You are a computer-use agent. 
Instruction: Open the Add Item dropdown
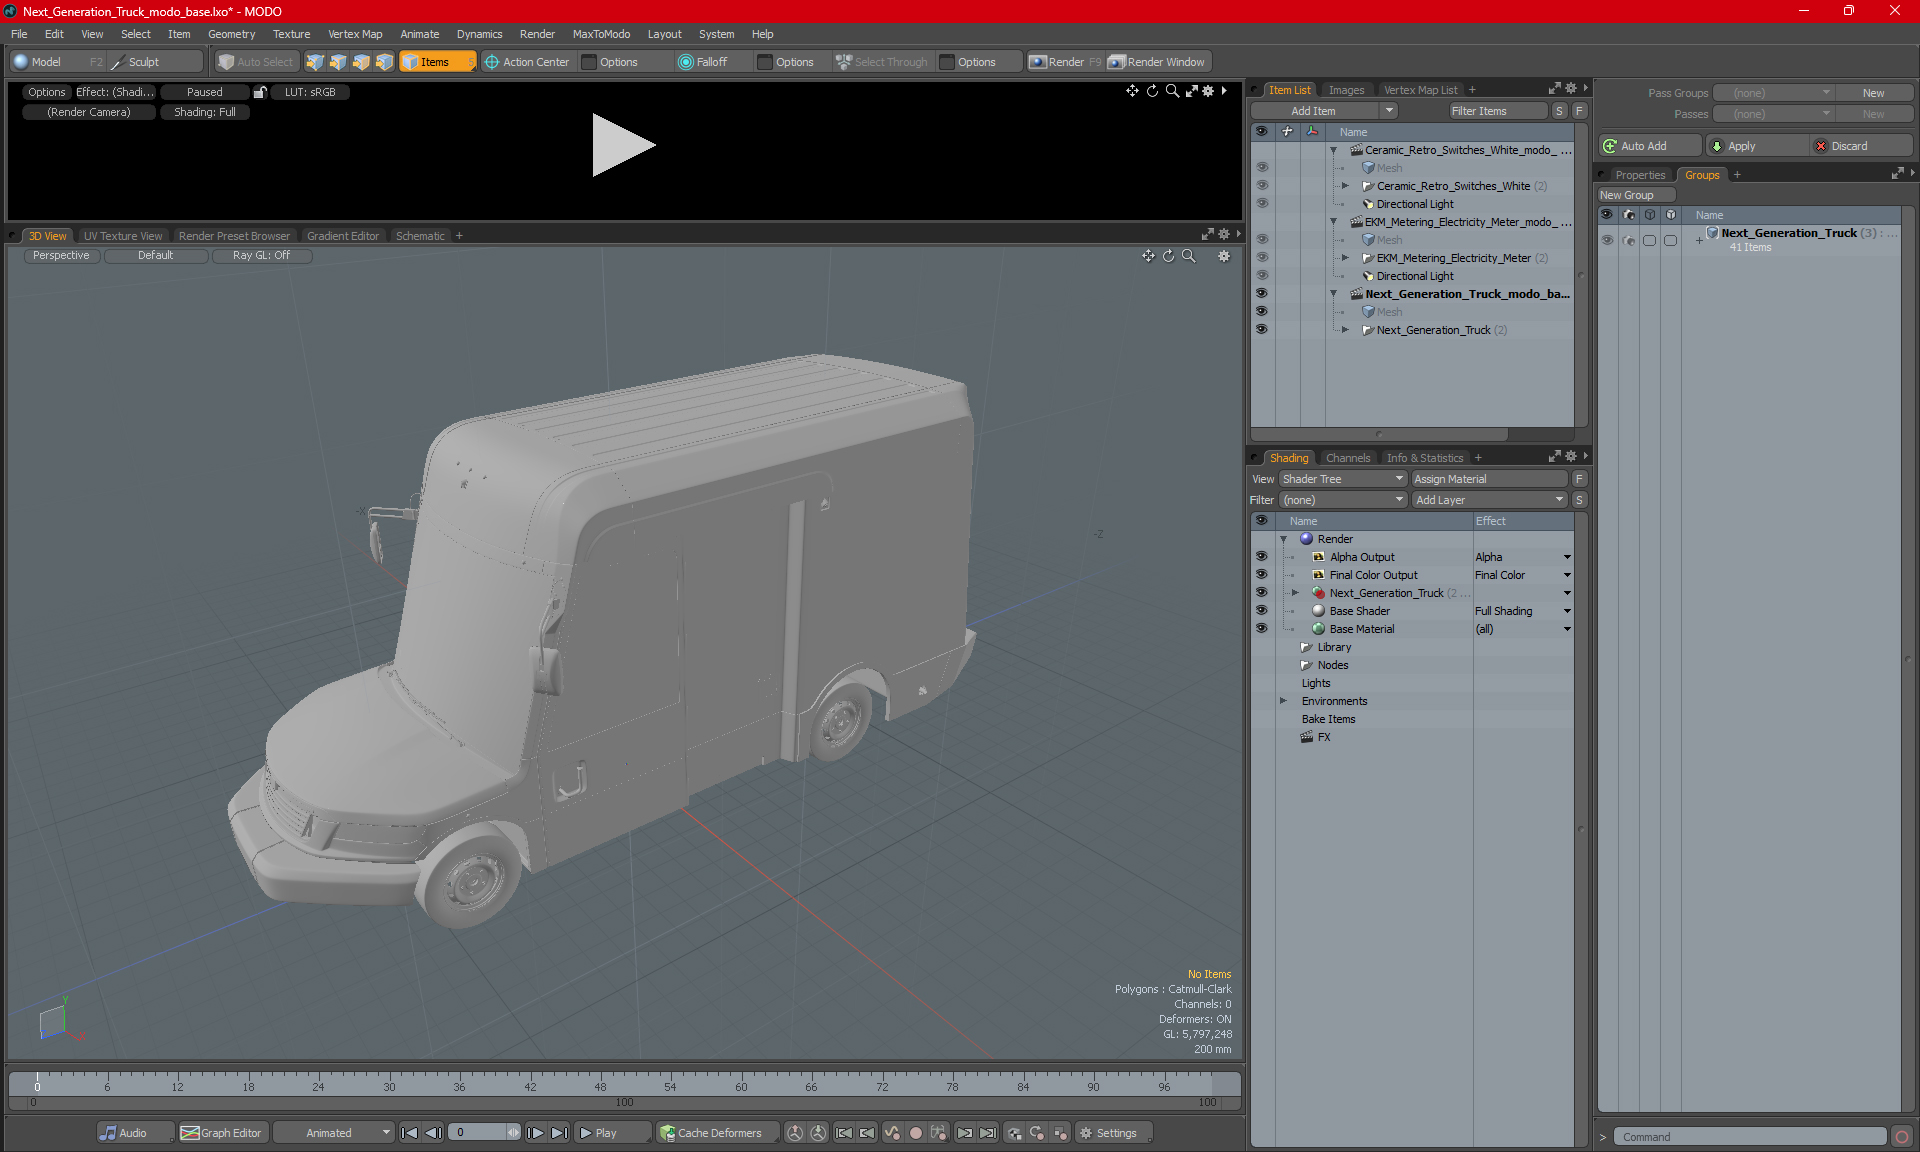pos(1324,111)
